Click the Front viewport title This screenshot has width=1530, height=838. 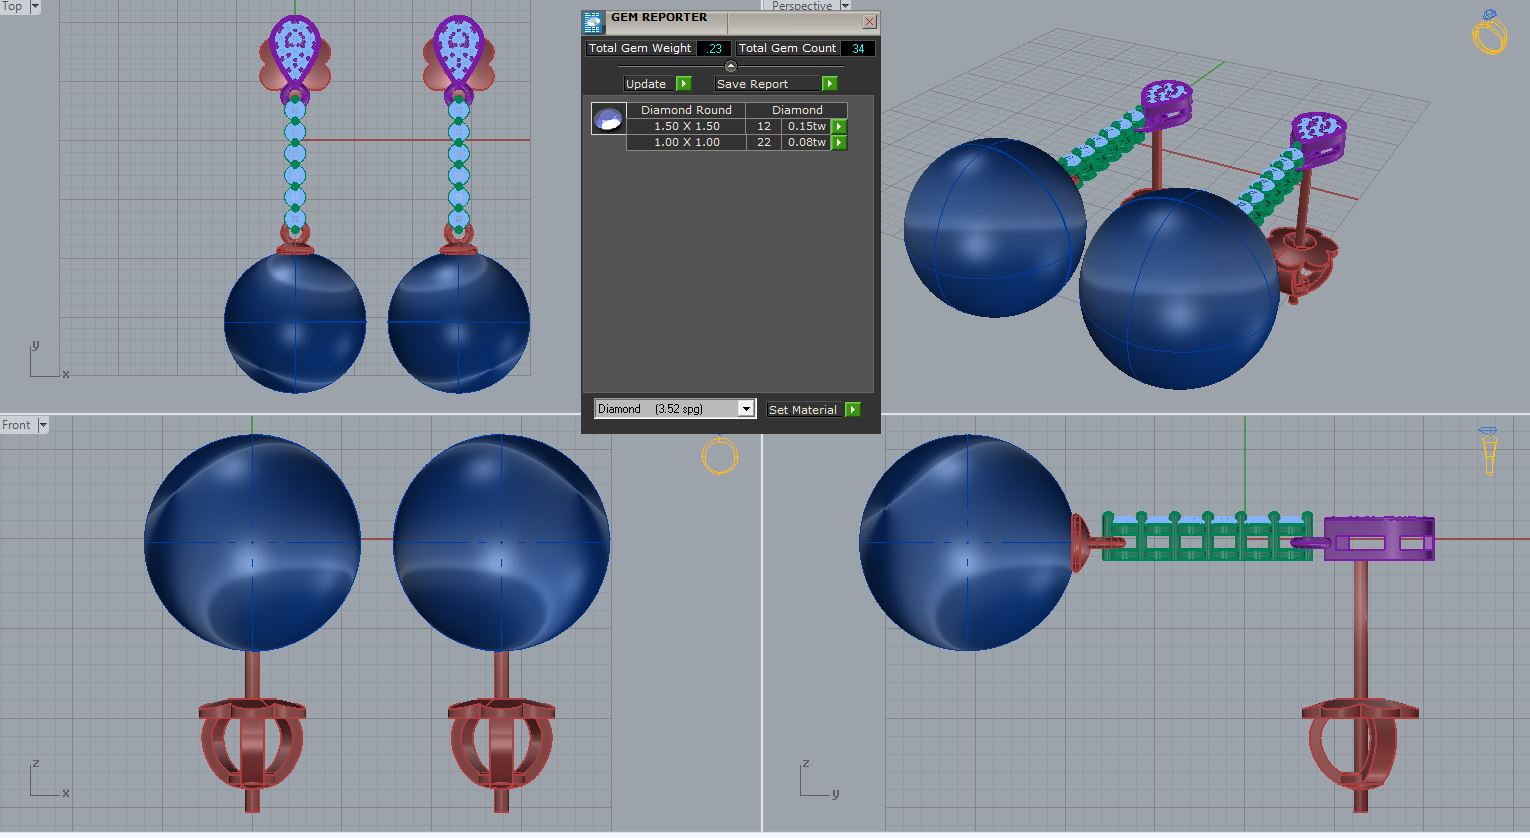[17, 425]
